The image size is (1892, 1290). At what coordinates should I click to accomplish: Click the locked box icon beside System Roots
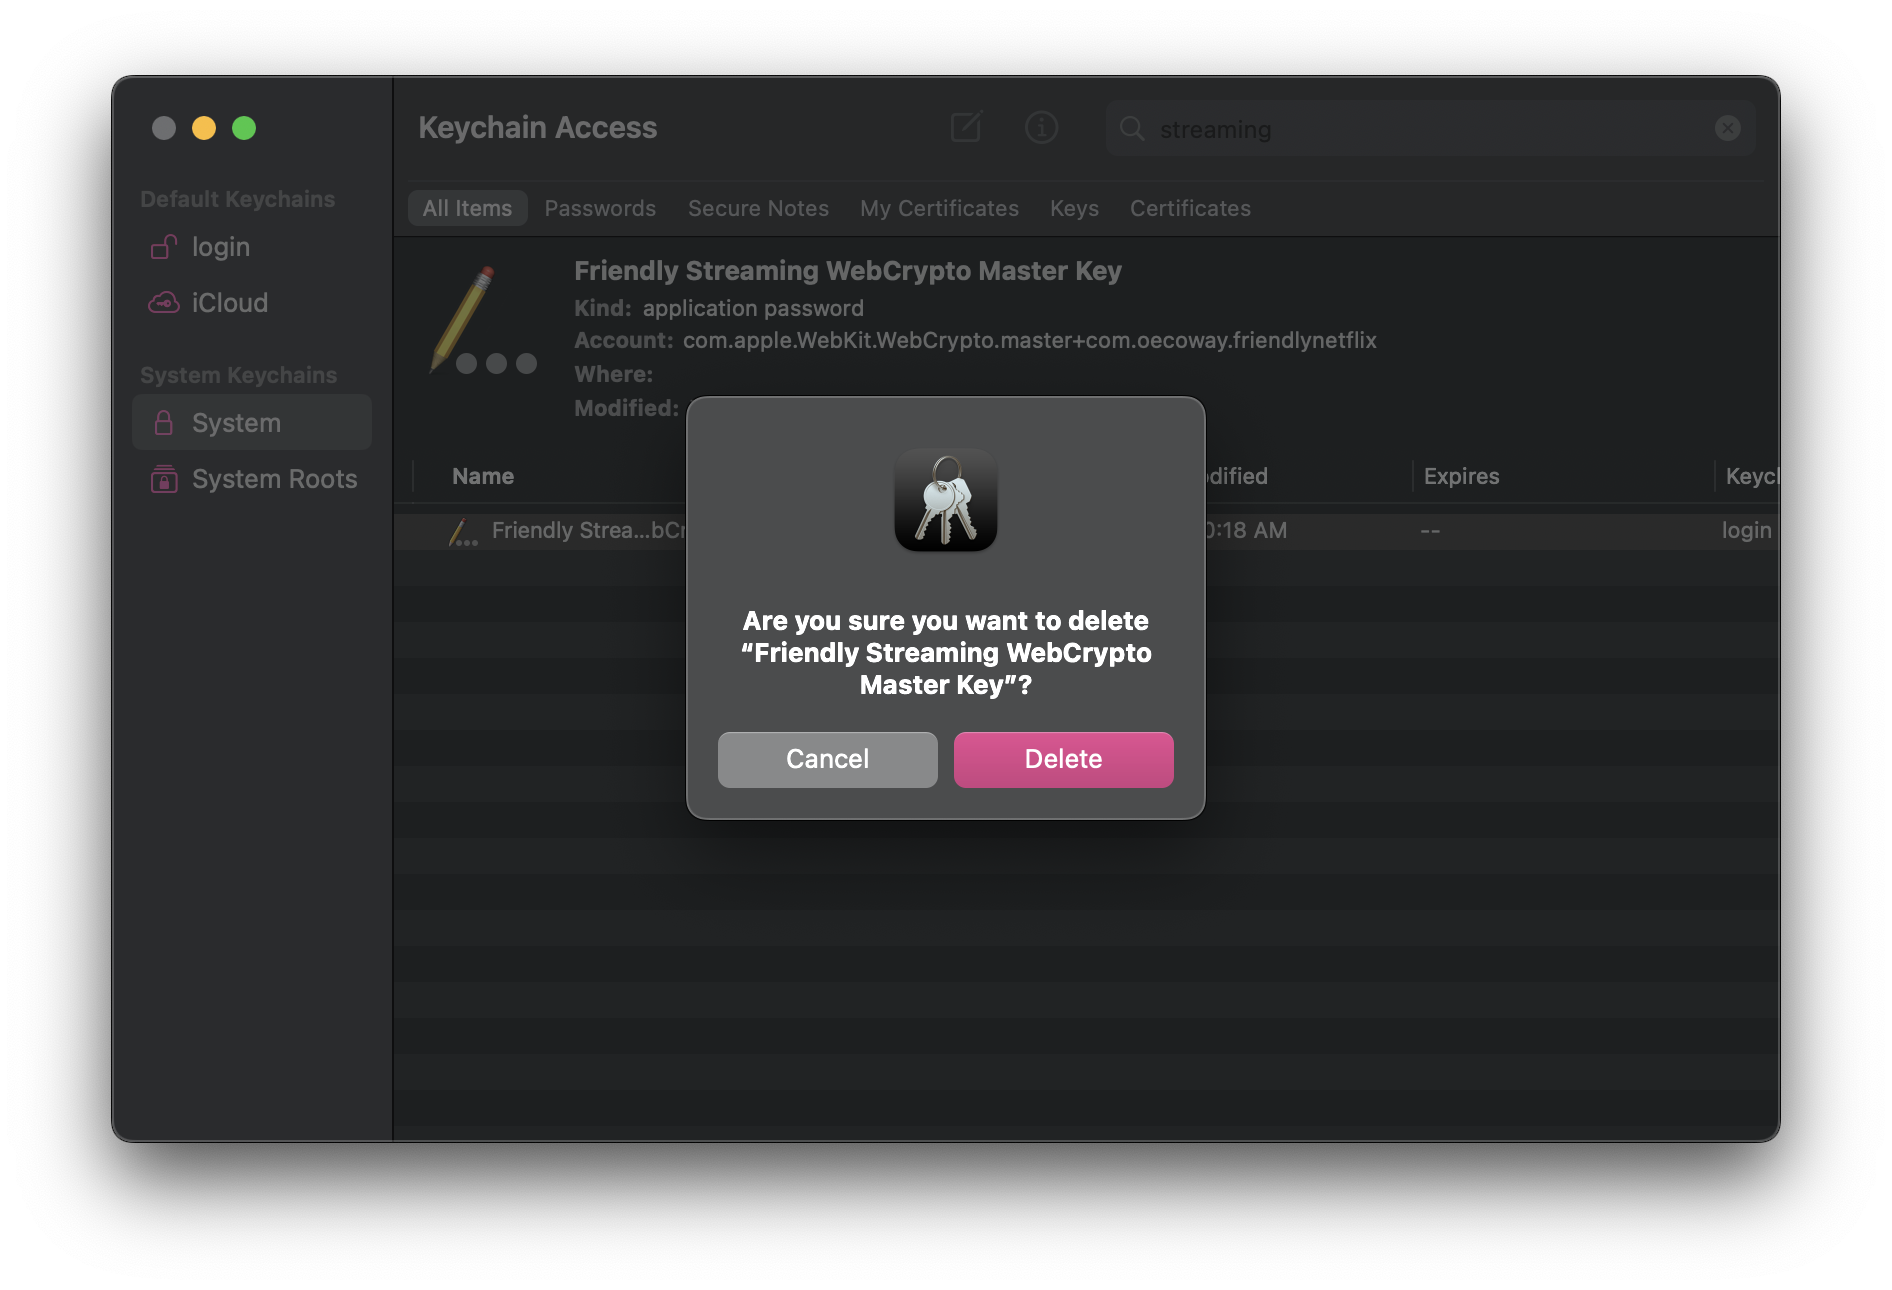[x=164, y=479]
